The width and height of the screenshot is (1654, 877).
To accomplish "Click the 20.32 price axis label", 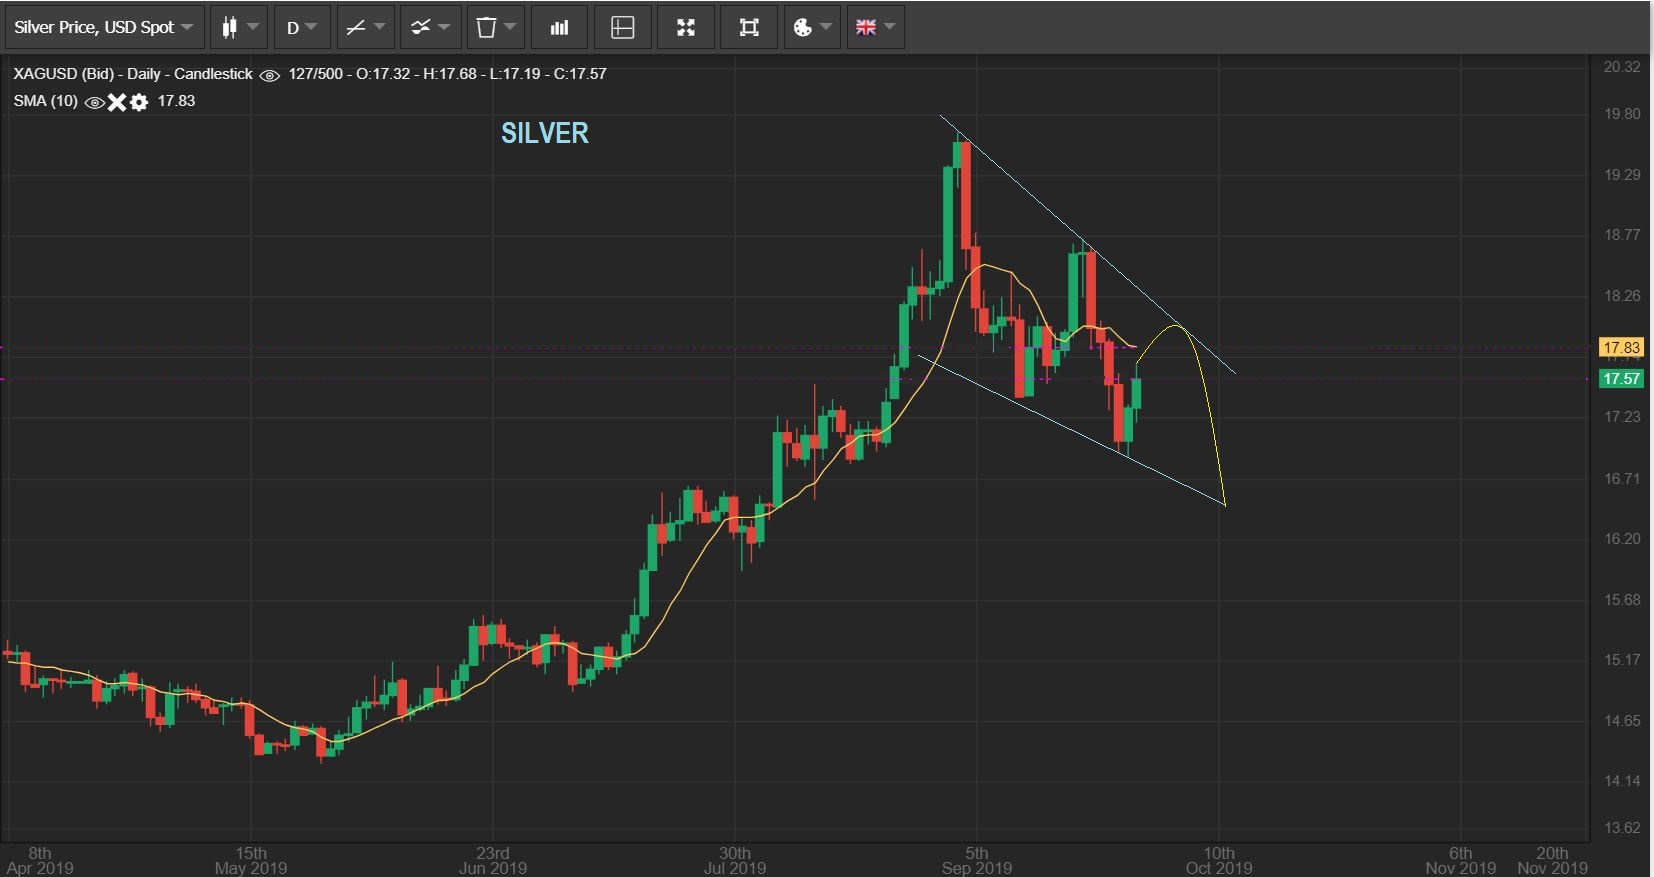I will 1622,67.
